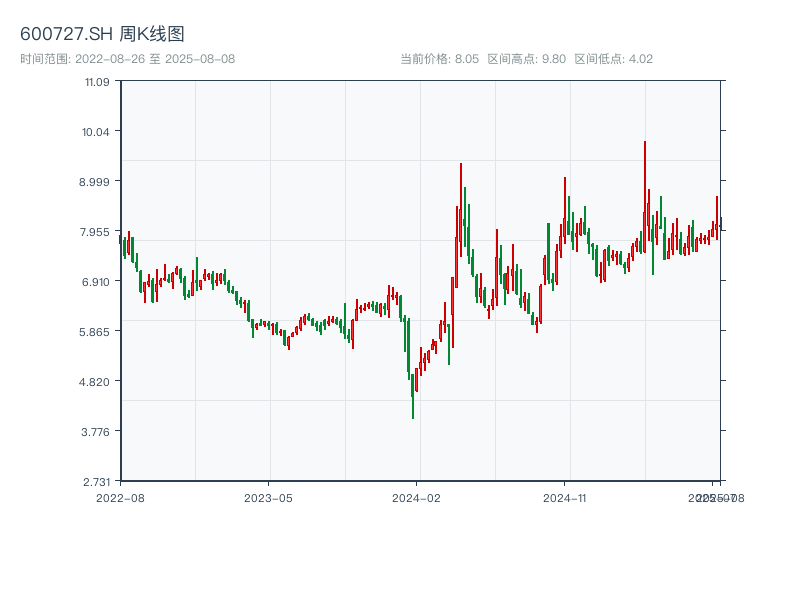Click the chart title 600727.SH 周K线图

(102, 34)
